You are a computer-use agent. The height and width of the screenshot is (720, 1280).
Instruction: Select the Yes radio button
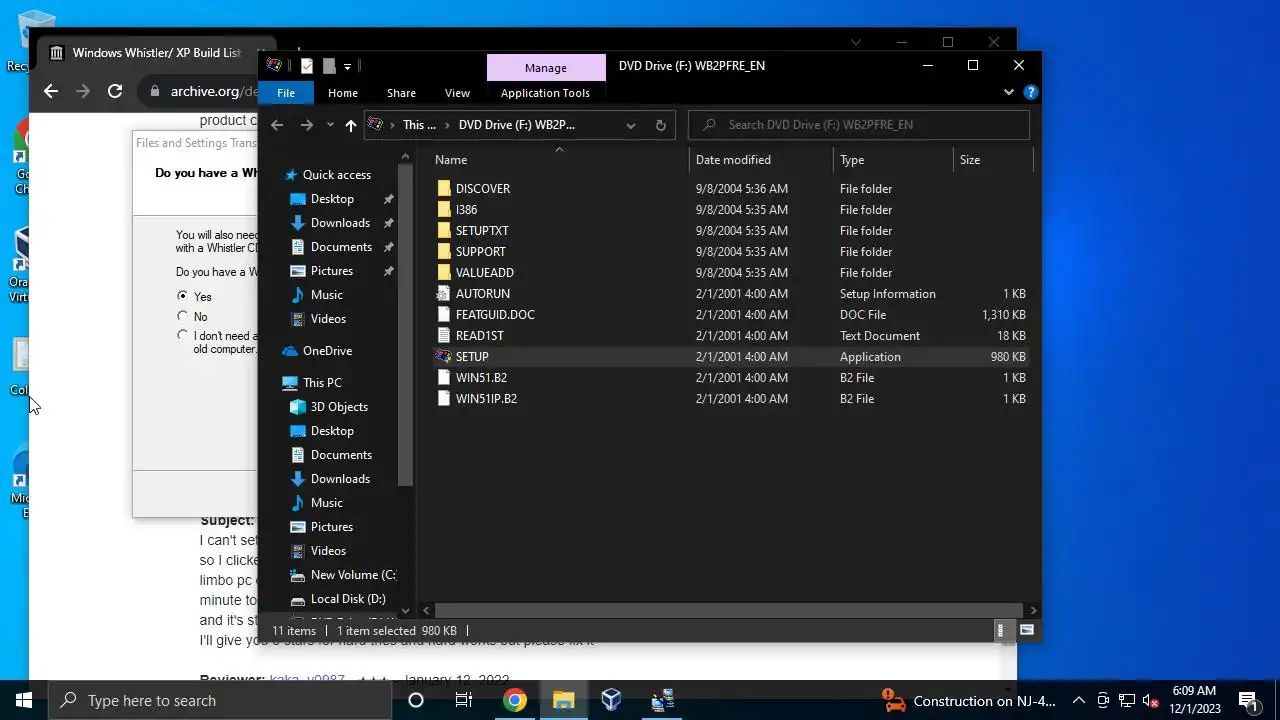182,296
